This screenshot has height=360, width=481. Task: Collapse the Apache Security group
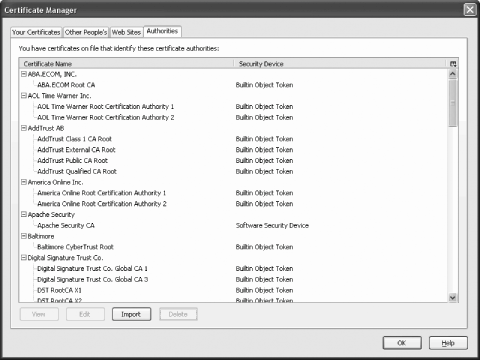tap(24, 214)
